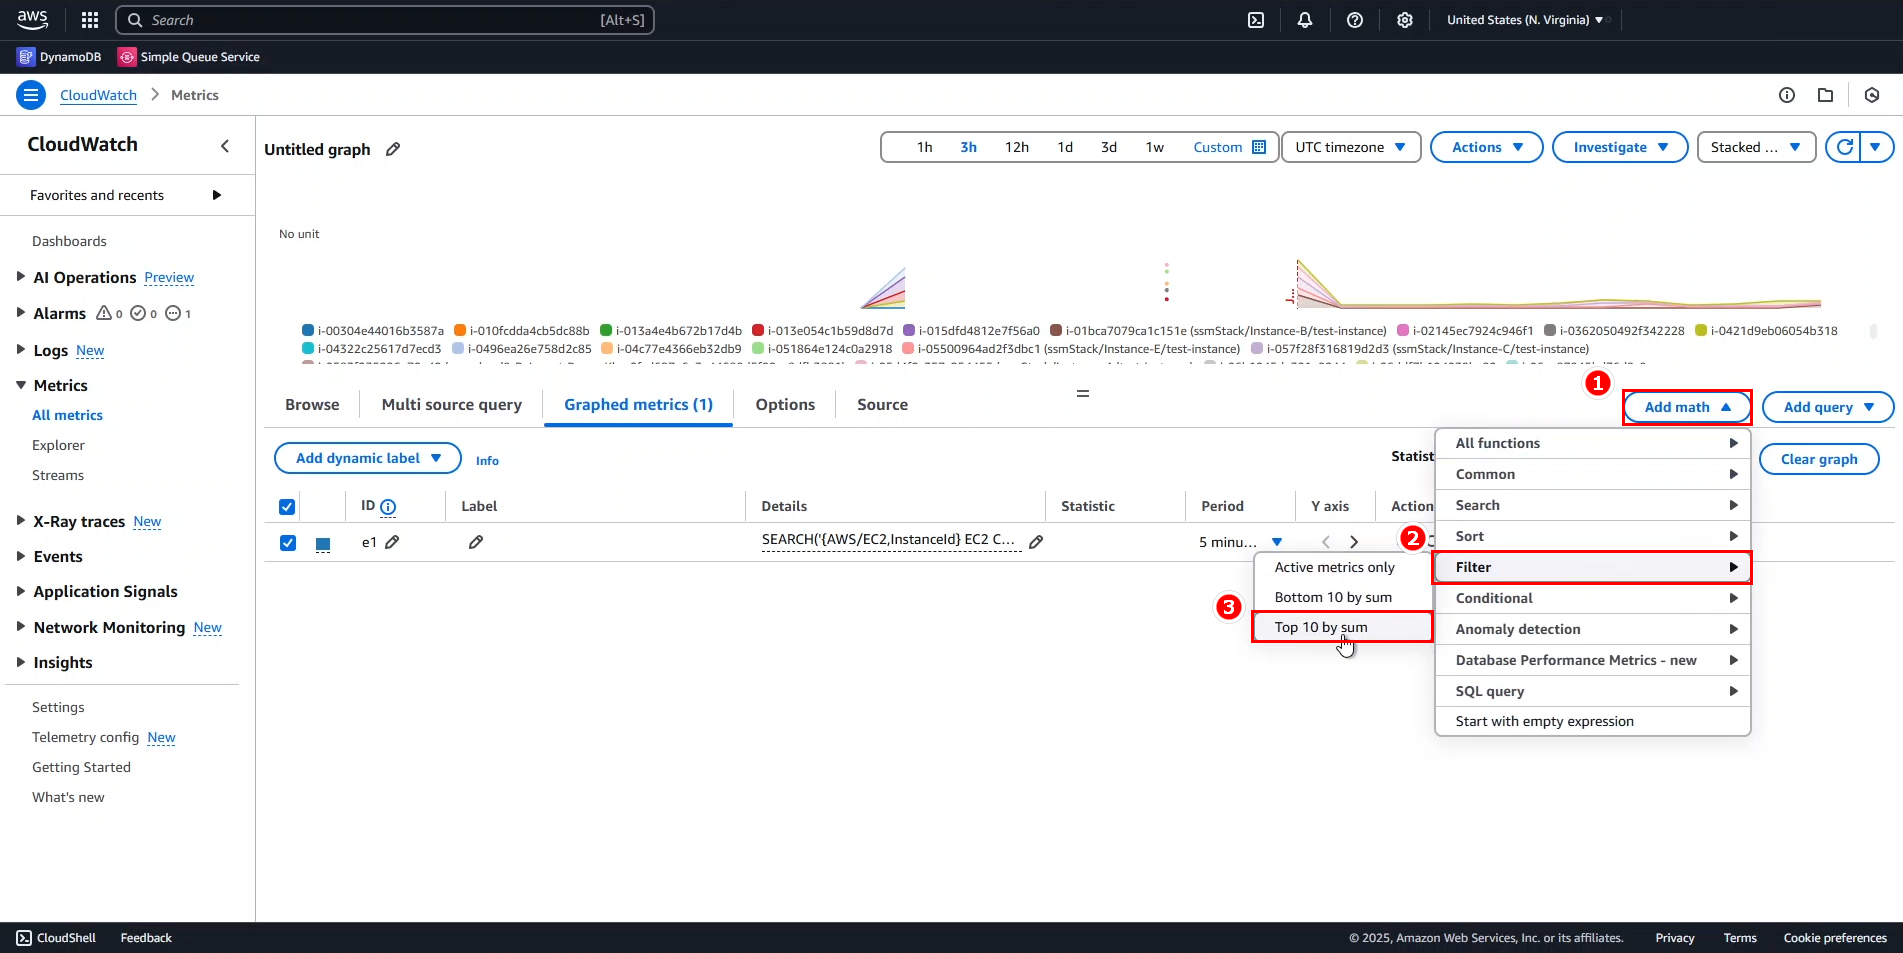Open the UTC timezone dropdown
Image resolution: width=1903 pixels, height=953 pixels.
(1350, 147)
